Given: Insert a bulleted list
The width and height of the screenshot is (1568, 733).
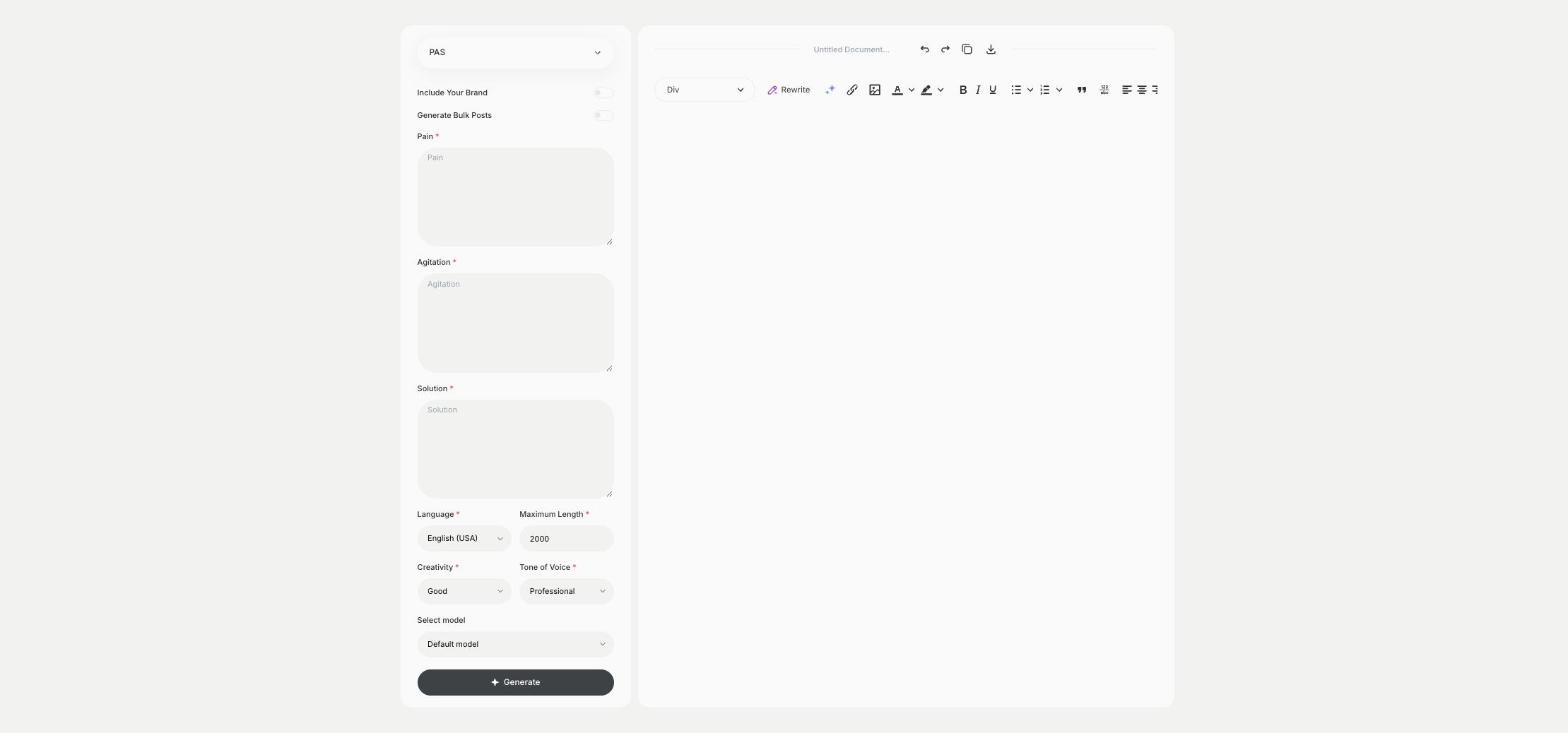Looking at the screenshot, I should coord(1016,90).
